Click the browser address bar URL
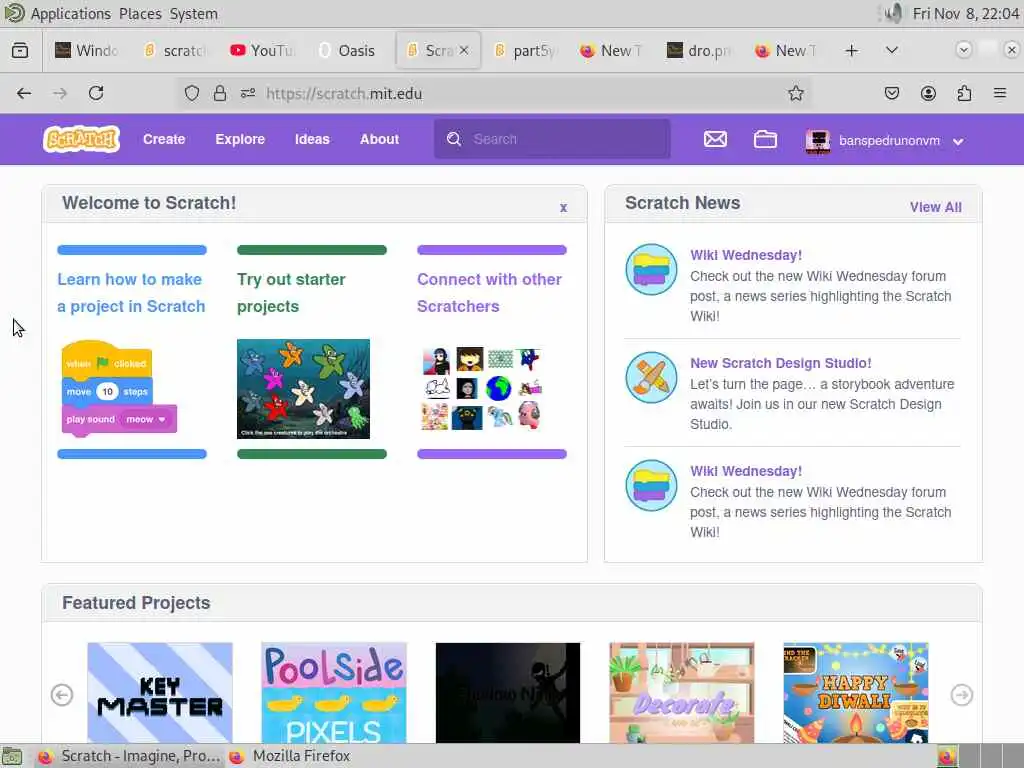The image size is (1024, 768). [x=344, y=93]
